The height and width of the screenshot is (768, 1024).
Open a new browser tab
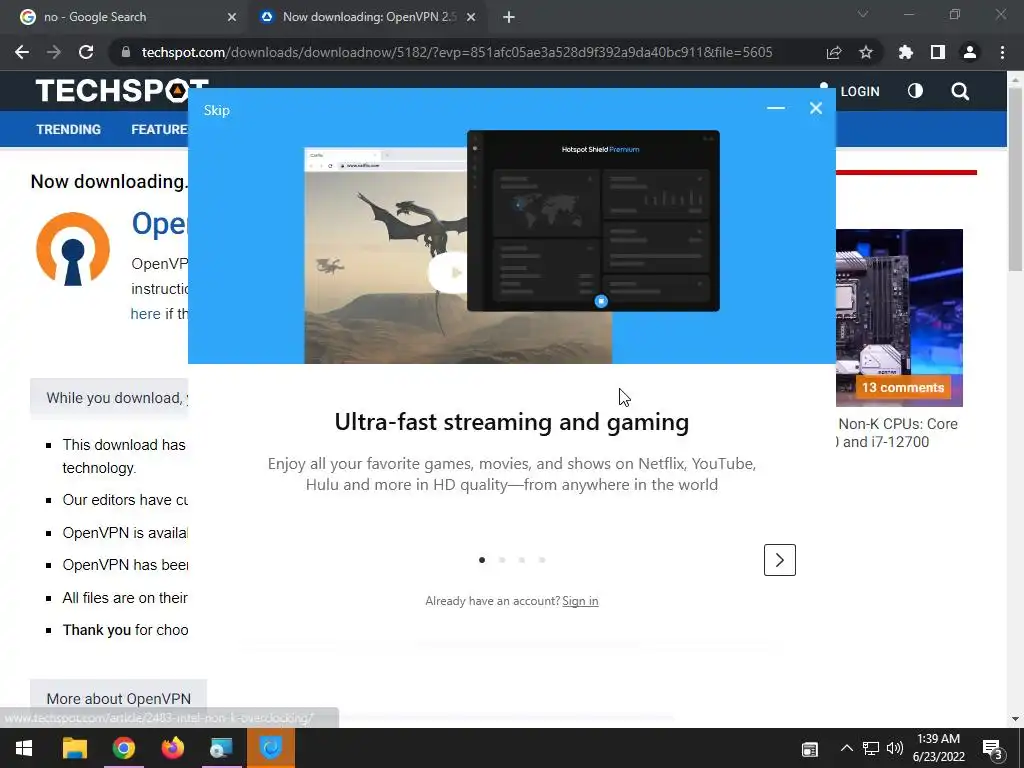coord(509,18)
